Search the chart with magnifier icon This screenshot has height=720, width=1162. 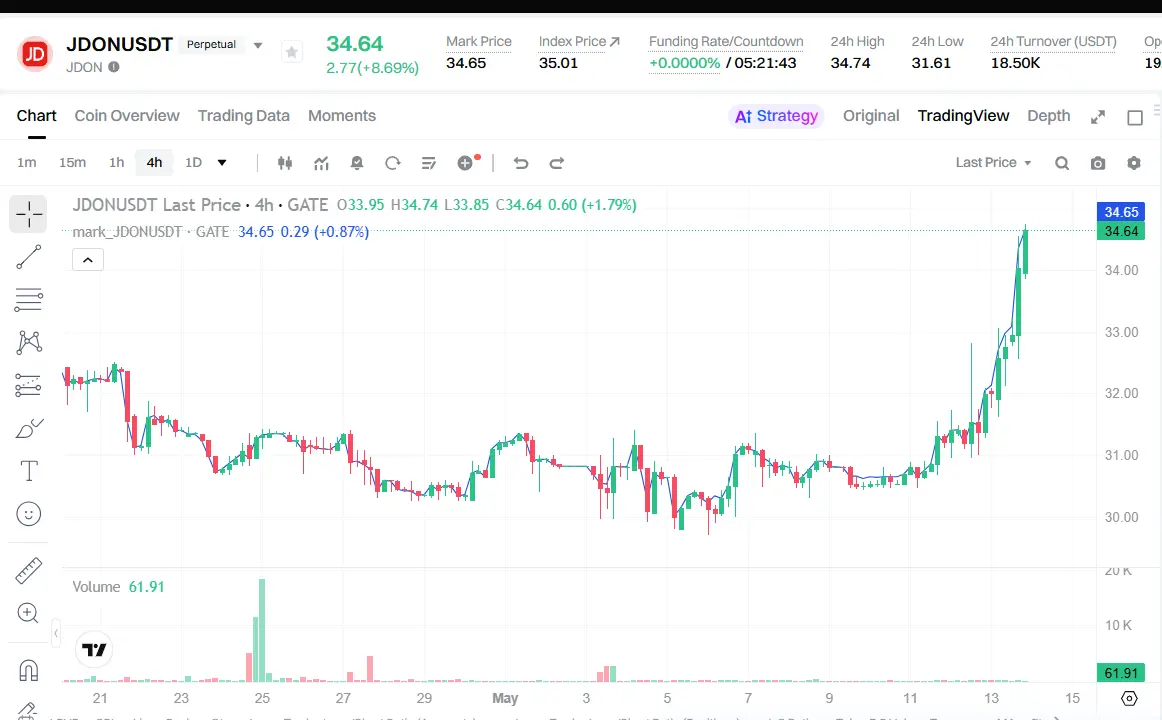coord(1062,163)
